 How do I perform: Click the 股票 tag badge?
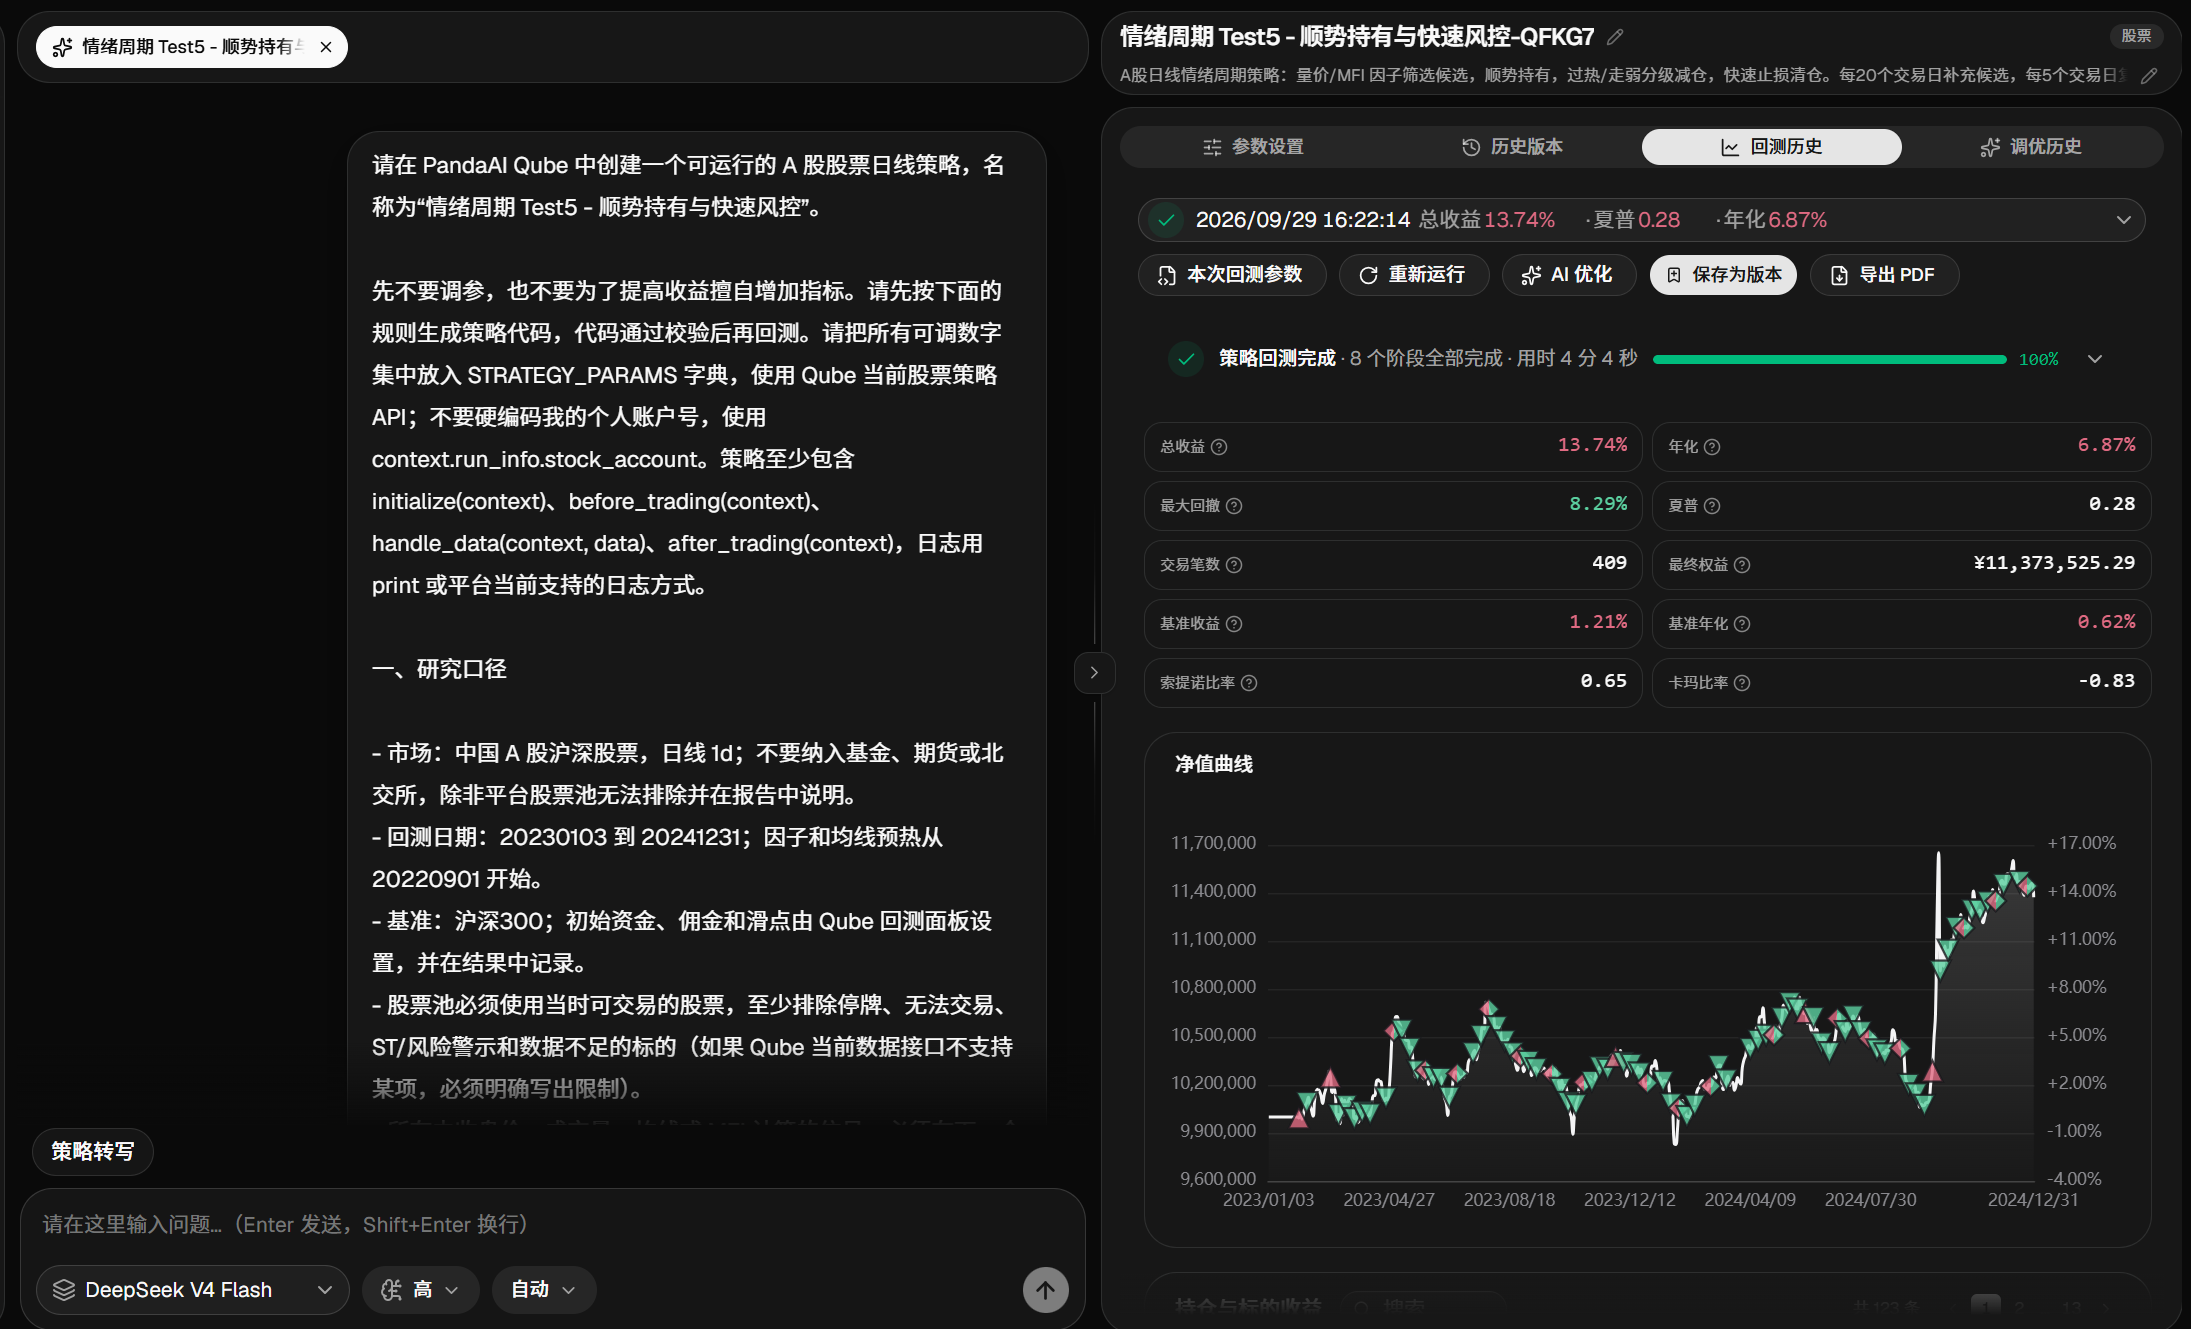pyautogui.click(x=2136, y=36)
